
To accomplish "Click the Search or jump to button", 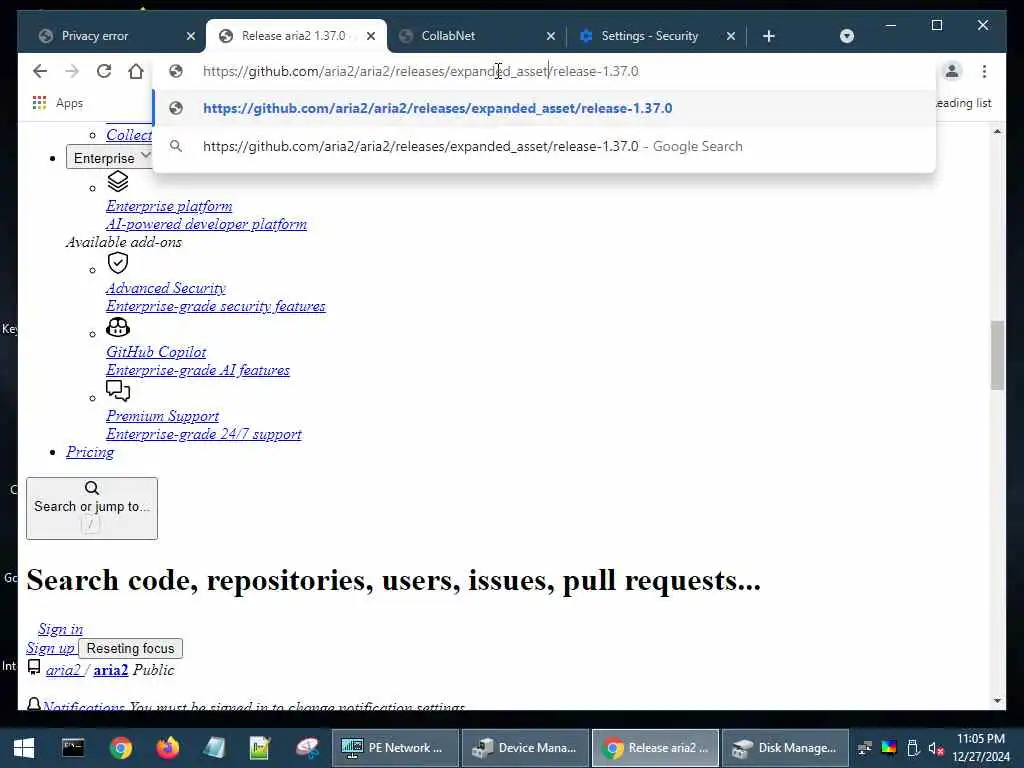I will coord(92,509).
